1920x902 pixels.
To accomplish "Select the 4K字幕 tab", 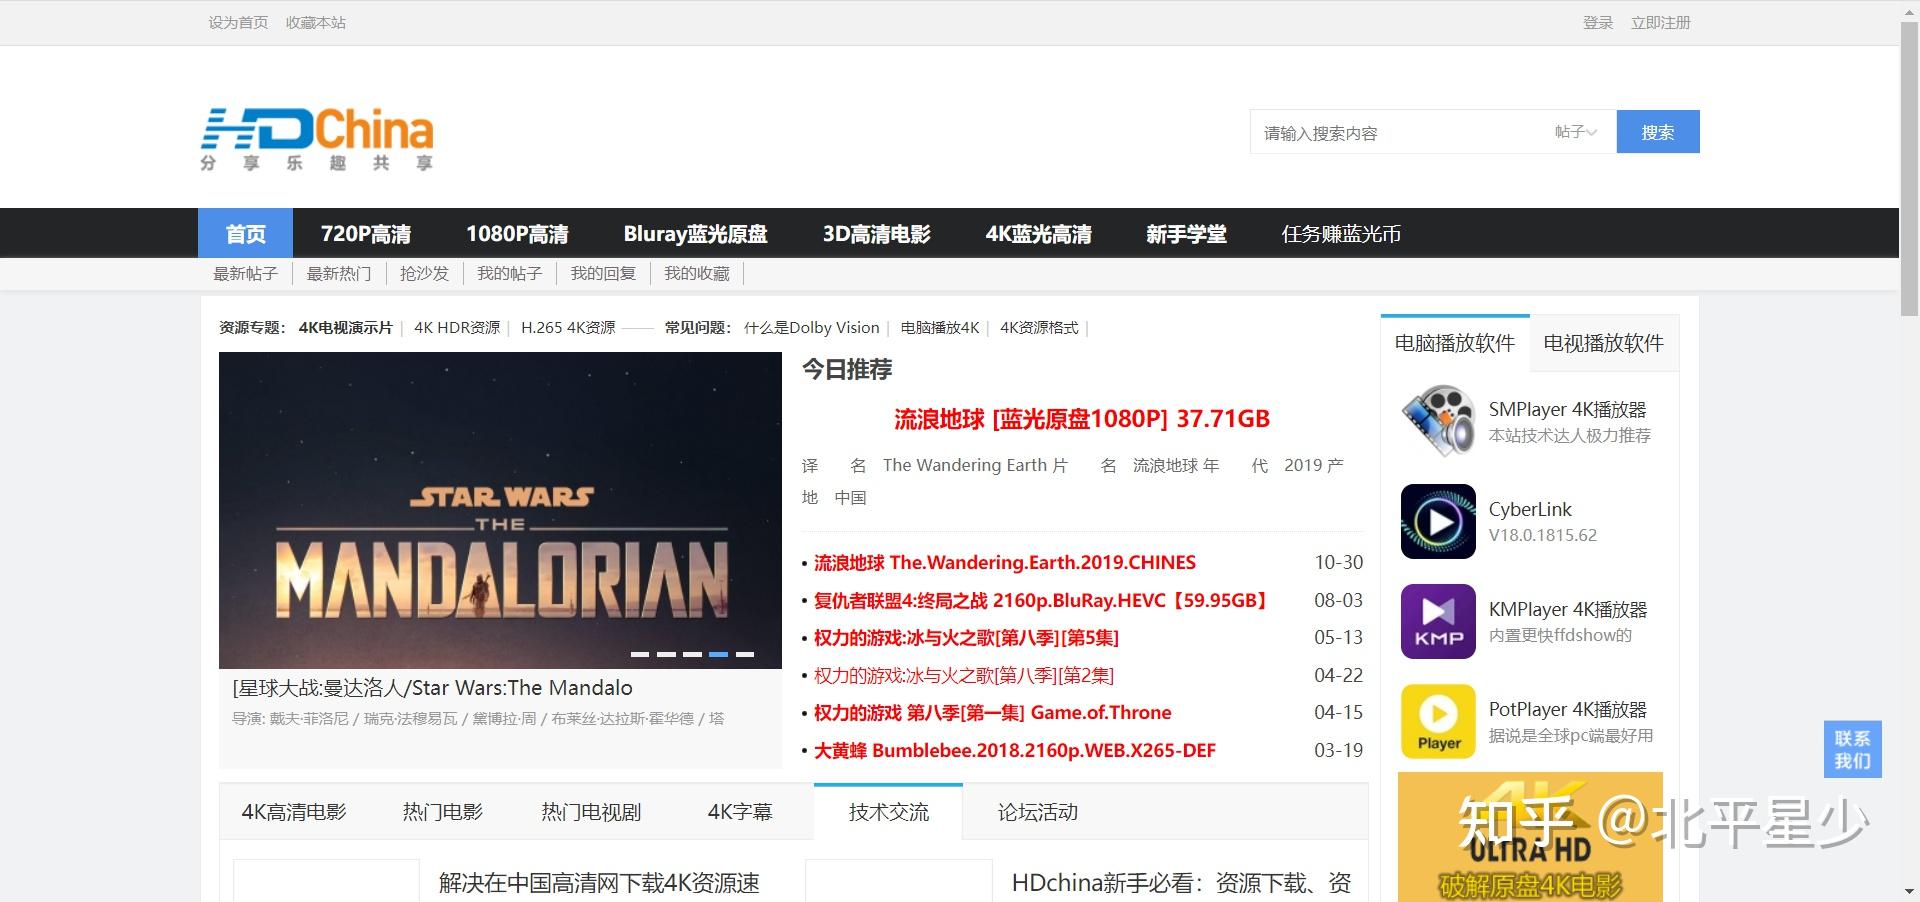I will tap(741, 812).
